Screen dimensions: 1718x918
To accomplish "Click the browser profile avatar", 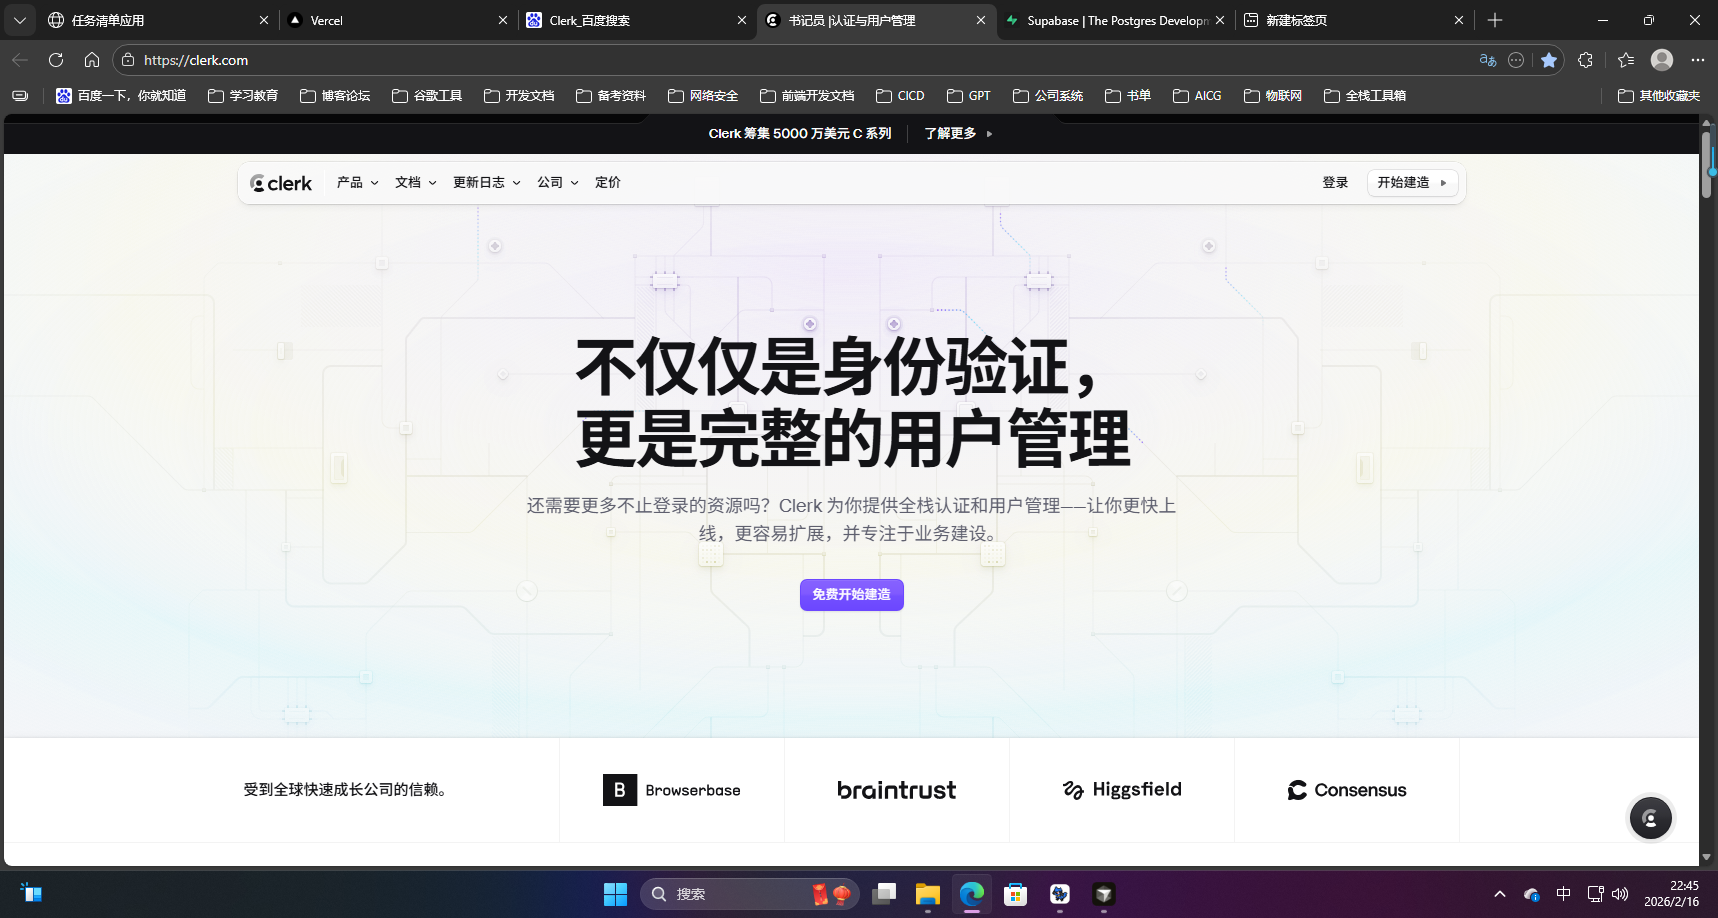I will [x=1662, y=60].
